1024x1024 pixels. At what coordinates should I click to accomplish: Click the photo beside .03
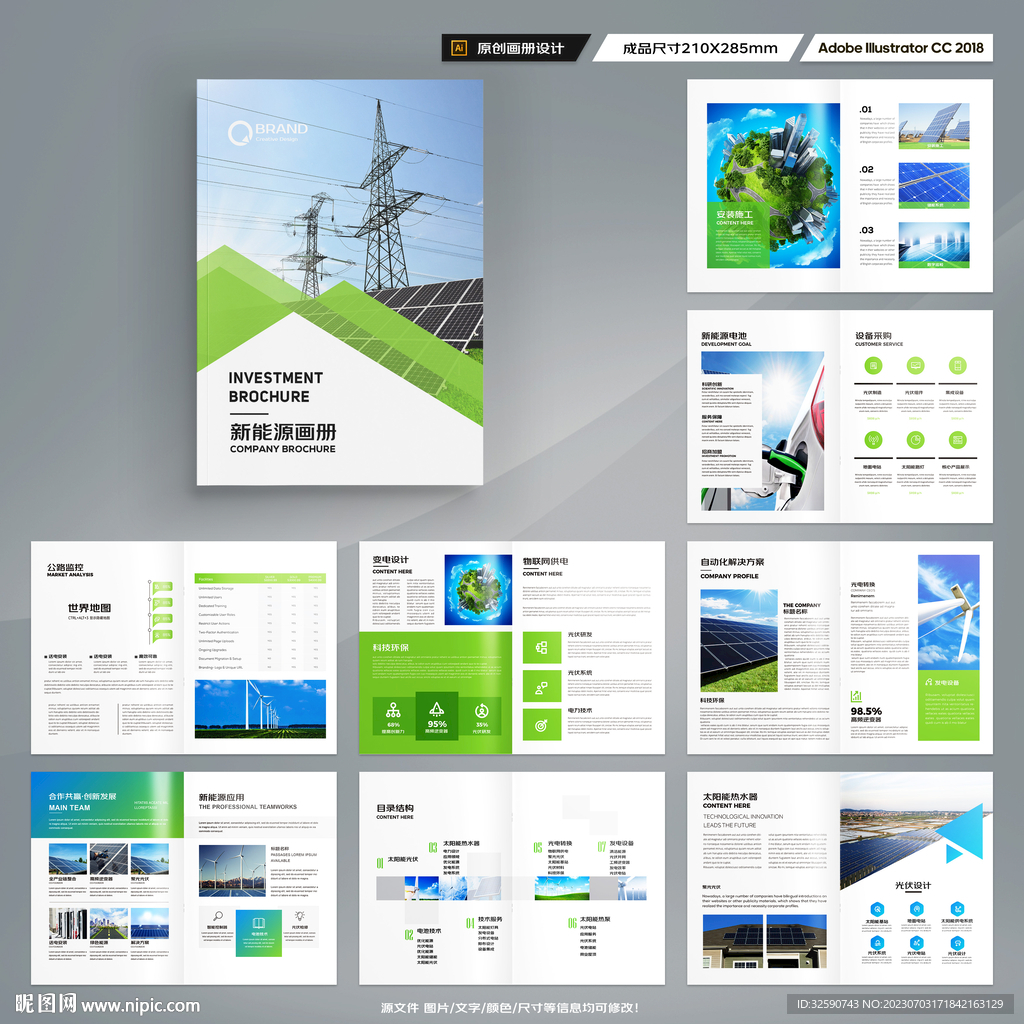coord(934,245)
